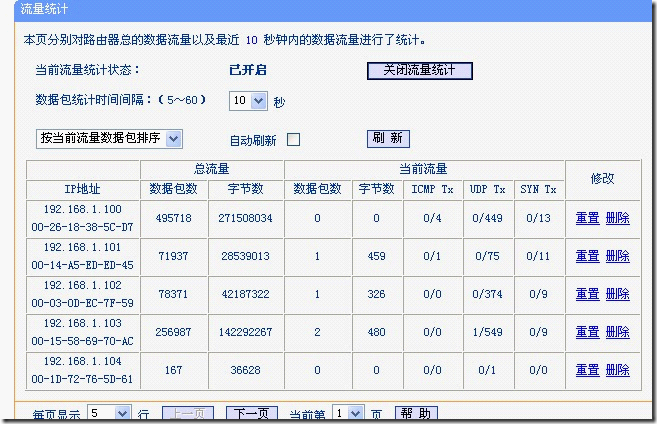Screen dimensions: 657x424
Task: Select the IP address 192.168.1.101
Action: pos(83,247)
